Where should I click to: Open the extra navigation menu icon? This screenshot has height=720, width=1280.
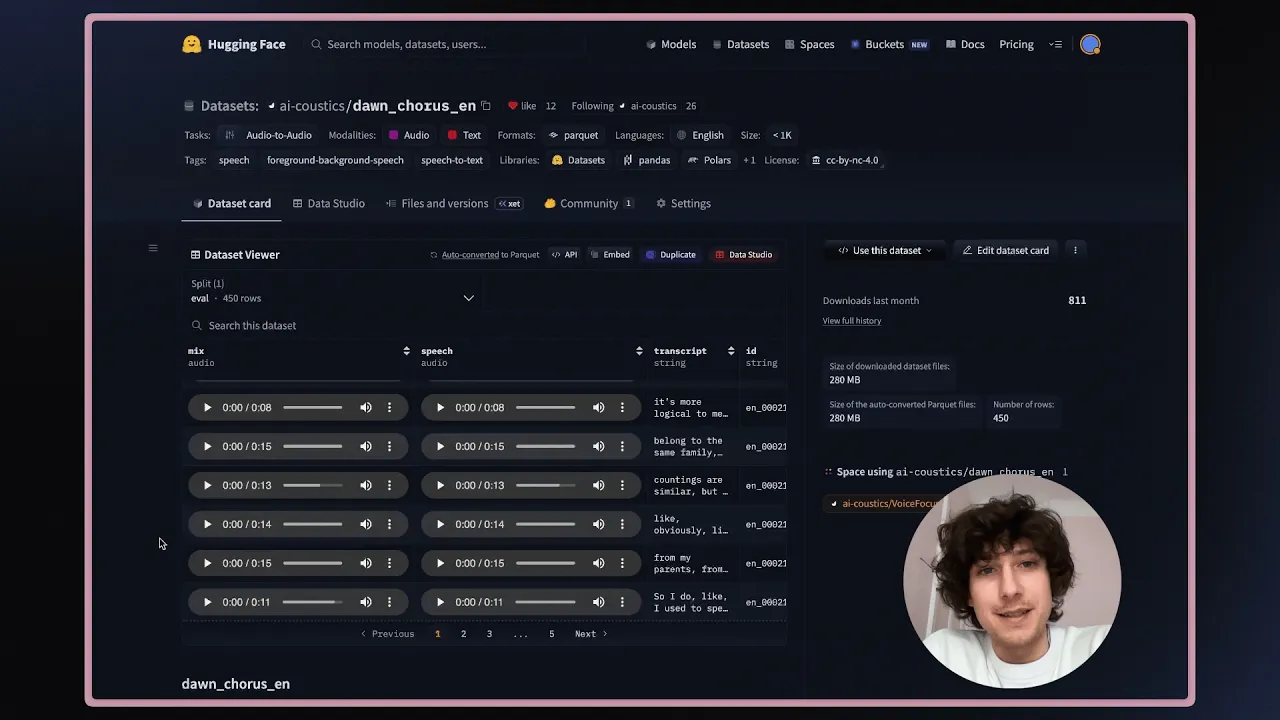click(x=1055, y=44)
